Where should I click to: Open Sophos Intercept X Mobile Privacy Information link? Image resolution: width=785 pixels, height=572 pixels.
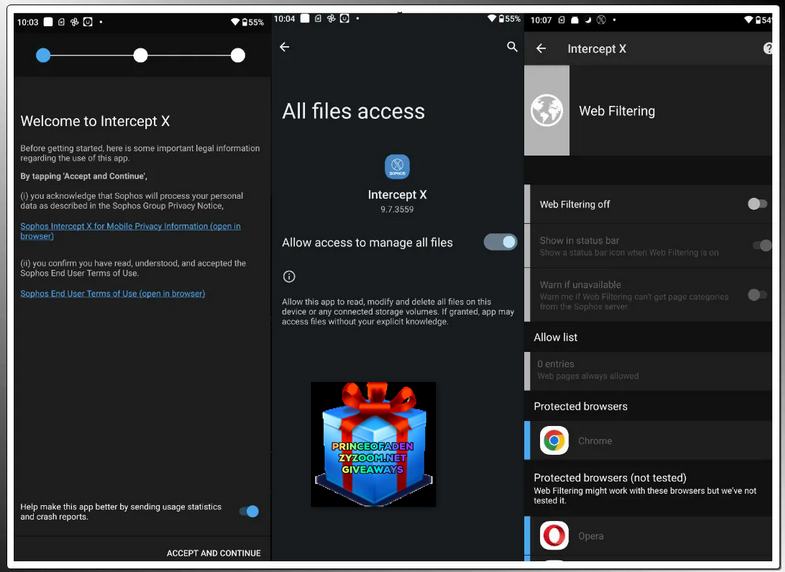(x=130, y=231)
